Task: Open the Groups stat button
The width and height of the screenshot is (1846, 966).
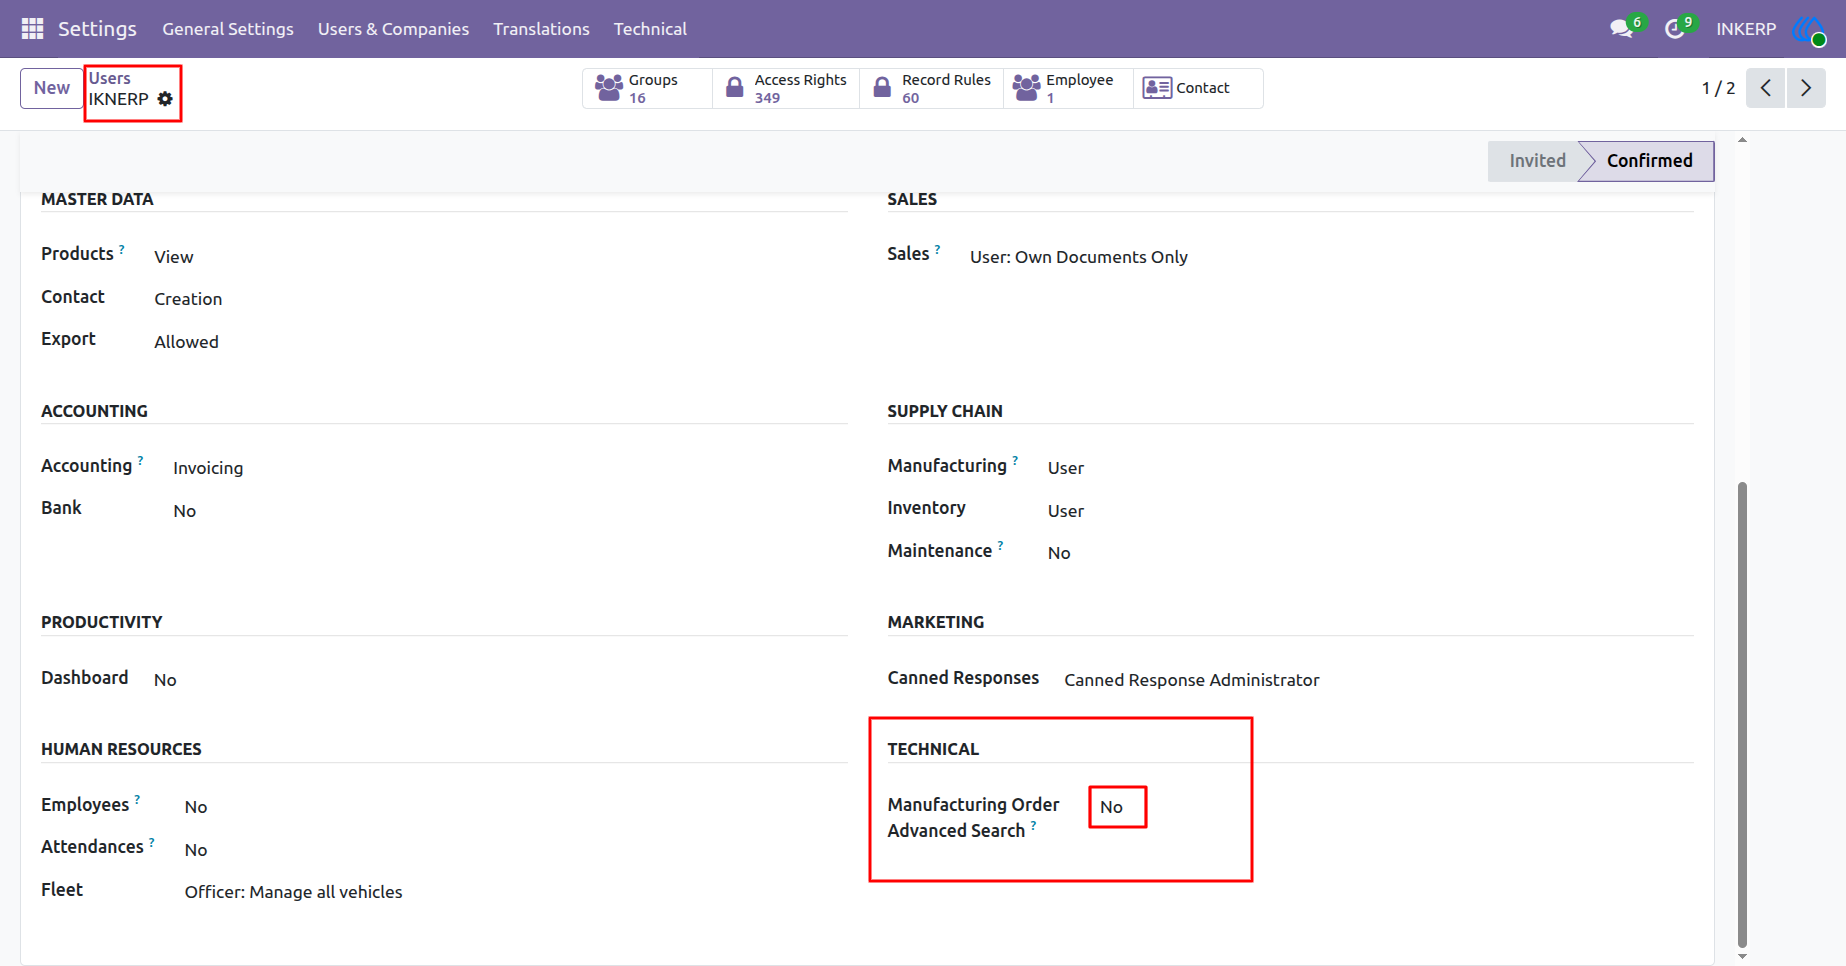Action: [647, 88]
